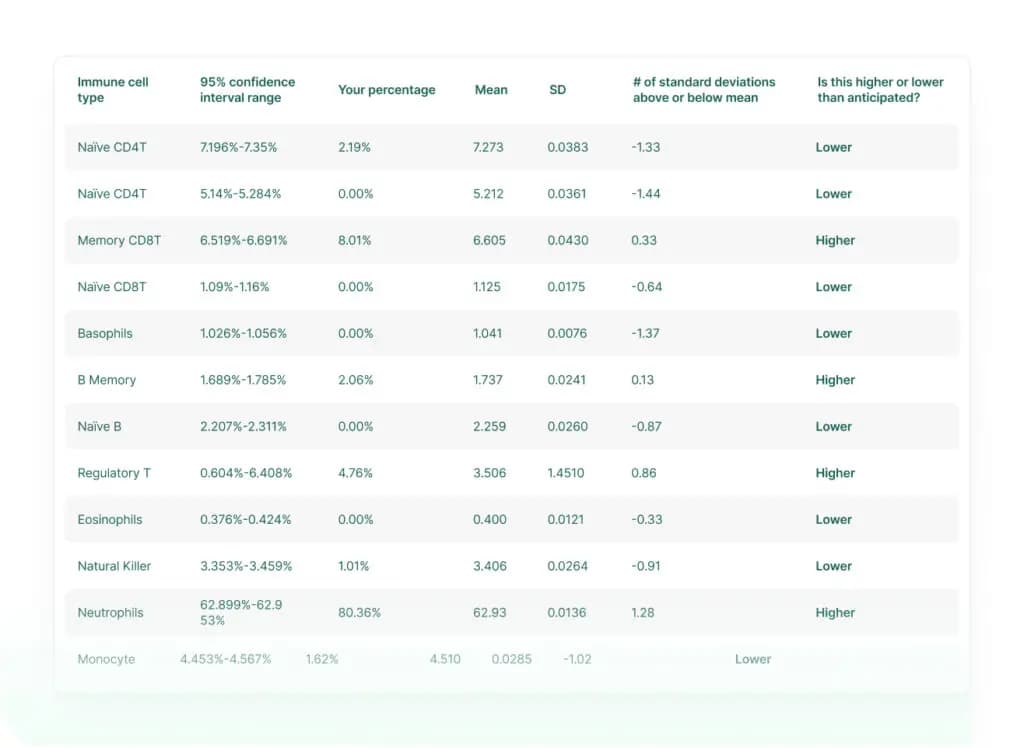Click the 'SD' column header
The image size is (1024, 748).
click(x=558, y=89)
